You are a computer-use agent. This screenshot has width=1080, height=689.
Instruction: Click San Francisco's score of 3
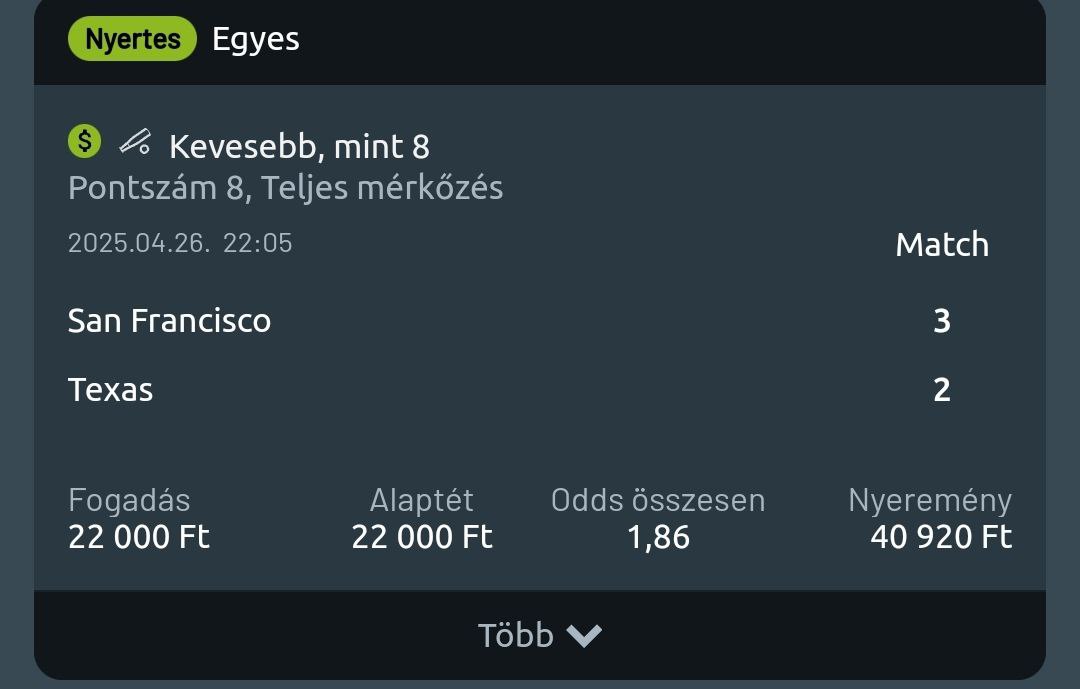(x=941, y=321)
